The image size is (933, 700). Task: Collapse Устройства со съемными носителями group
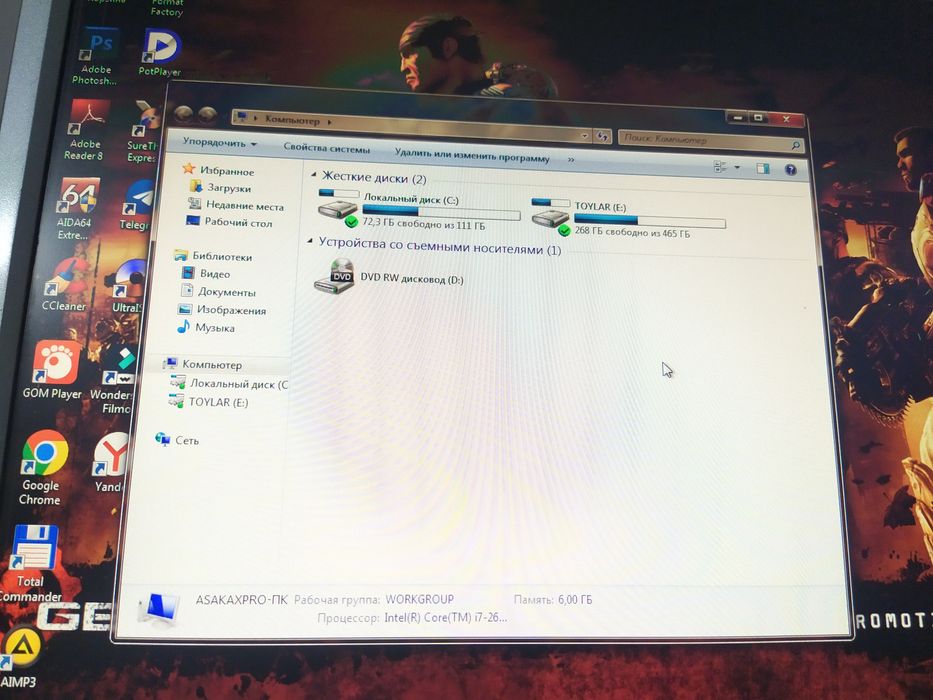click(x=309, y=241)
